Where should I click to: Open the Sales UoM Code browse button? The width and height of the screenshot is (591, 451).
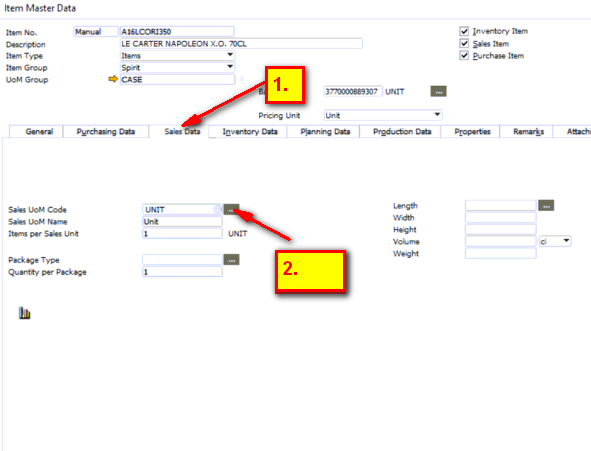231,209
